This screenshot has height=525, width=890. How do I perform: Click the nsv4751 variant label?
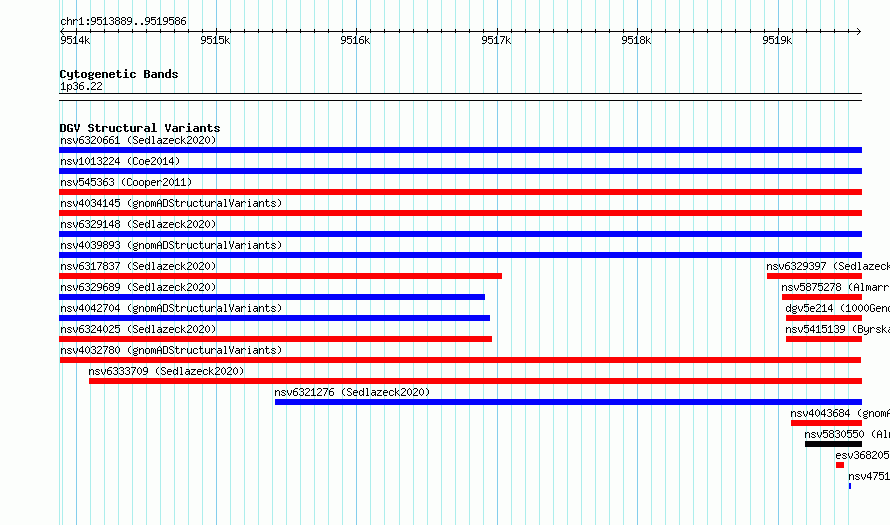[x=869, y=476]
